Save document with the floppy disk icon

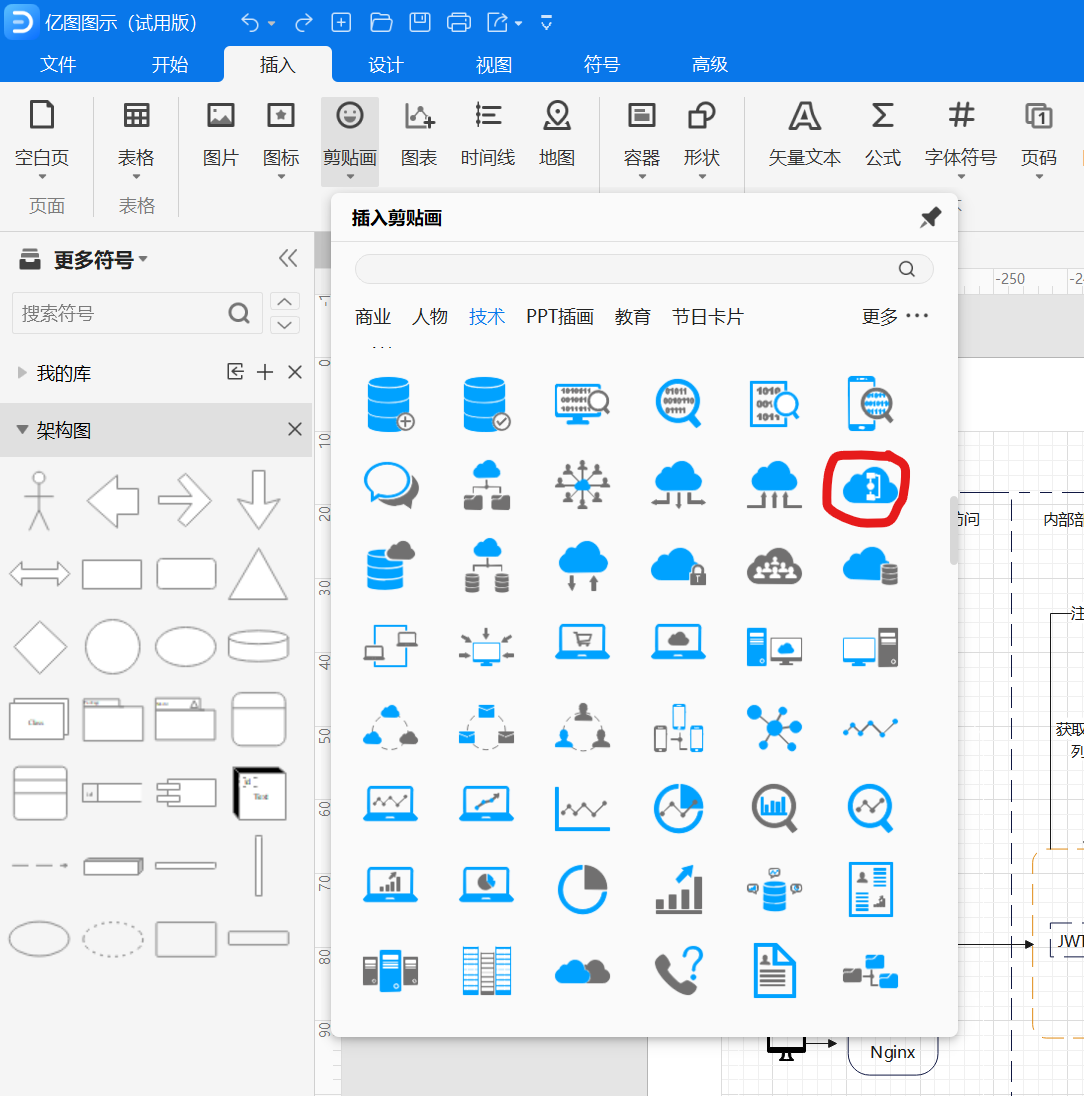(419, 22)
